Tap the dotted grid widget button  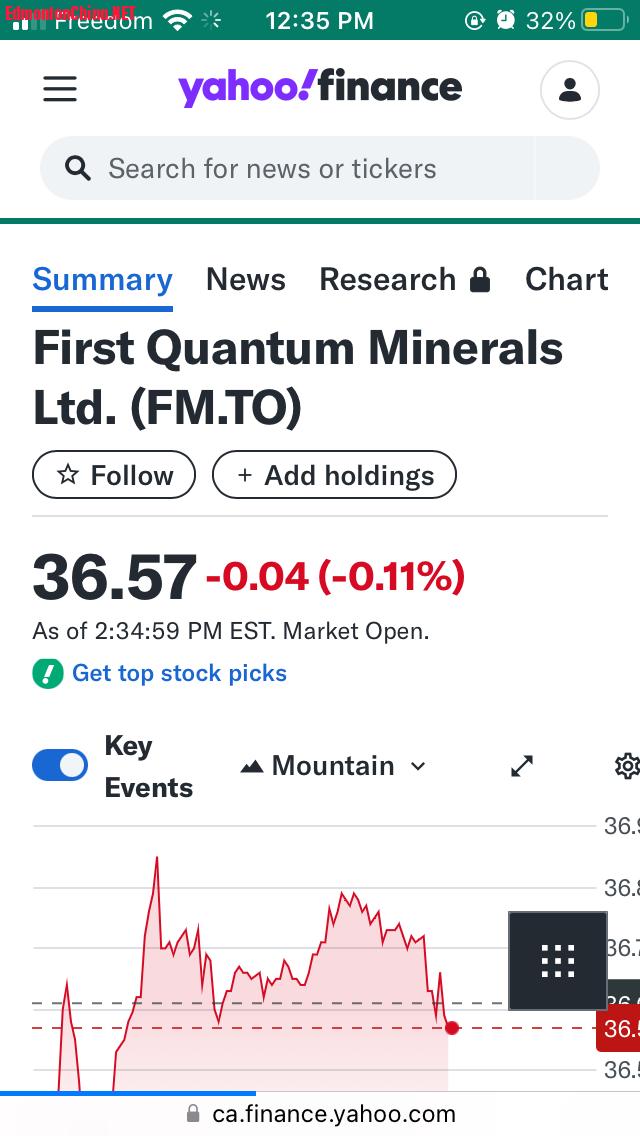click(x=557, y=961)
